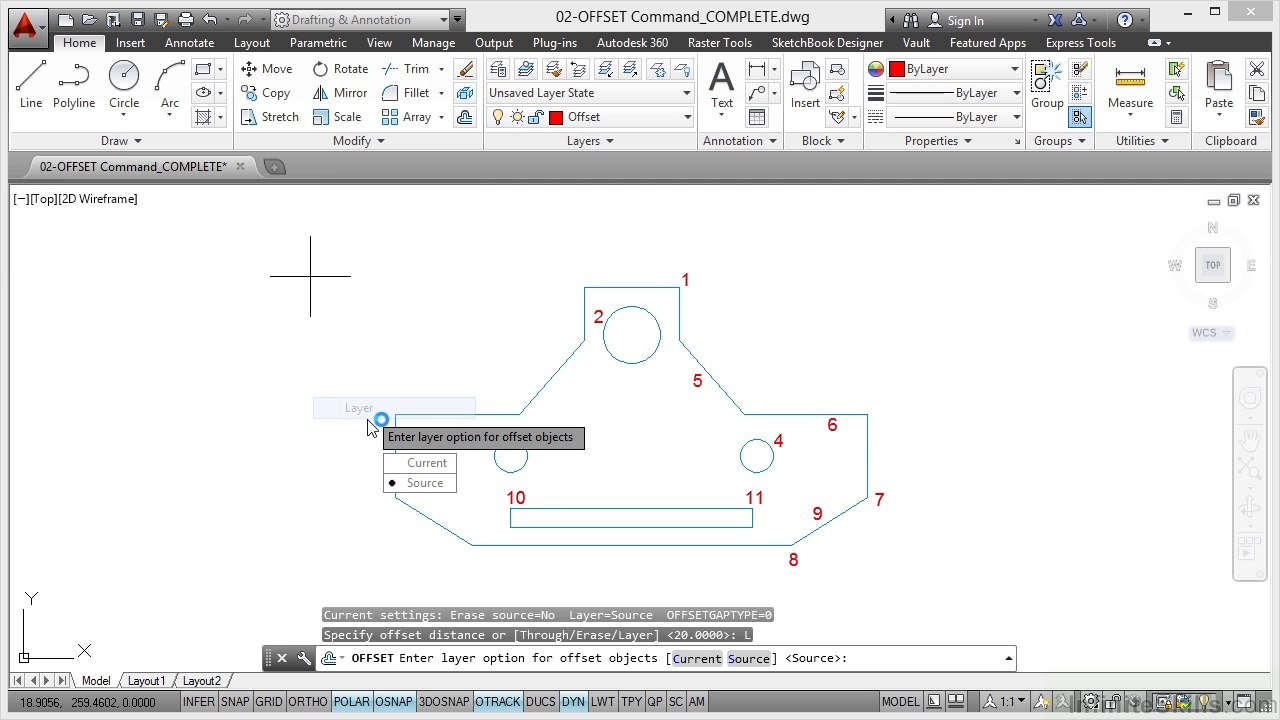
Task: Click the new drawing tab plus button
Action: click(274, 167)
